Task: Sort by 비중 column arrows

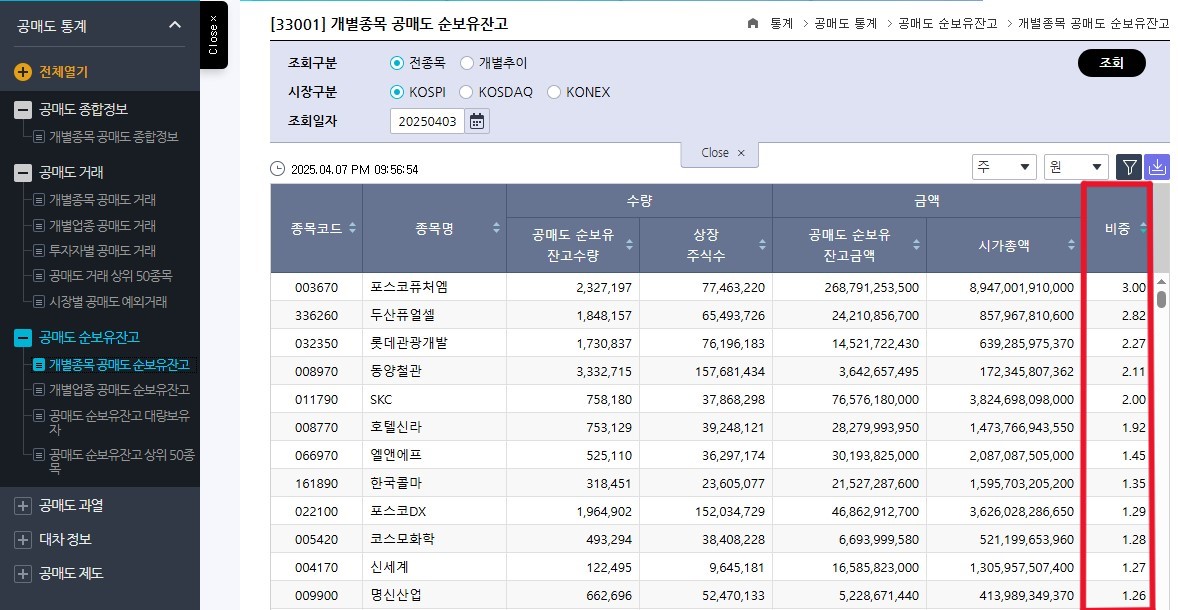Action: (1143, 228)
